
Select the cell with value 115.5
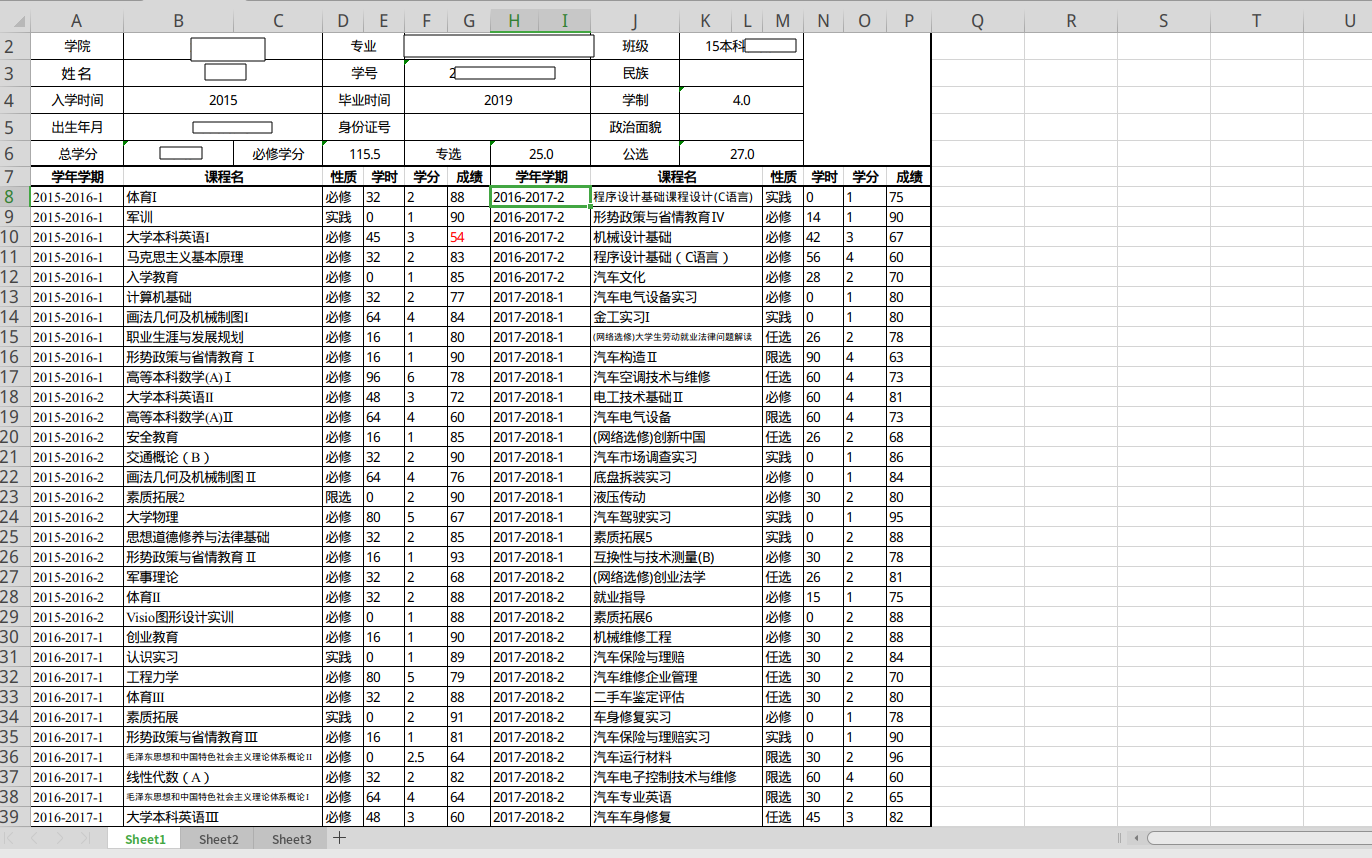[363, 154]
